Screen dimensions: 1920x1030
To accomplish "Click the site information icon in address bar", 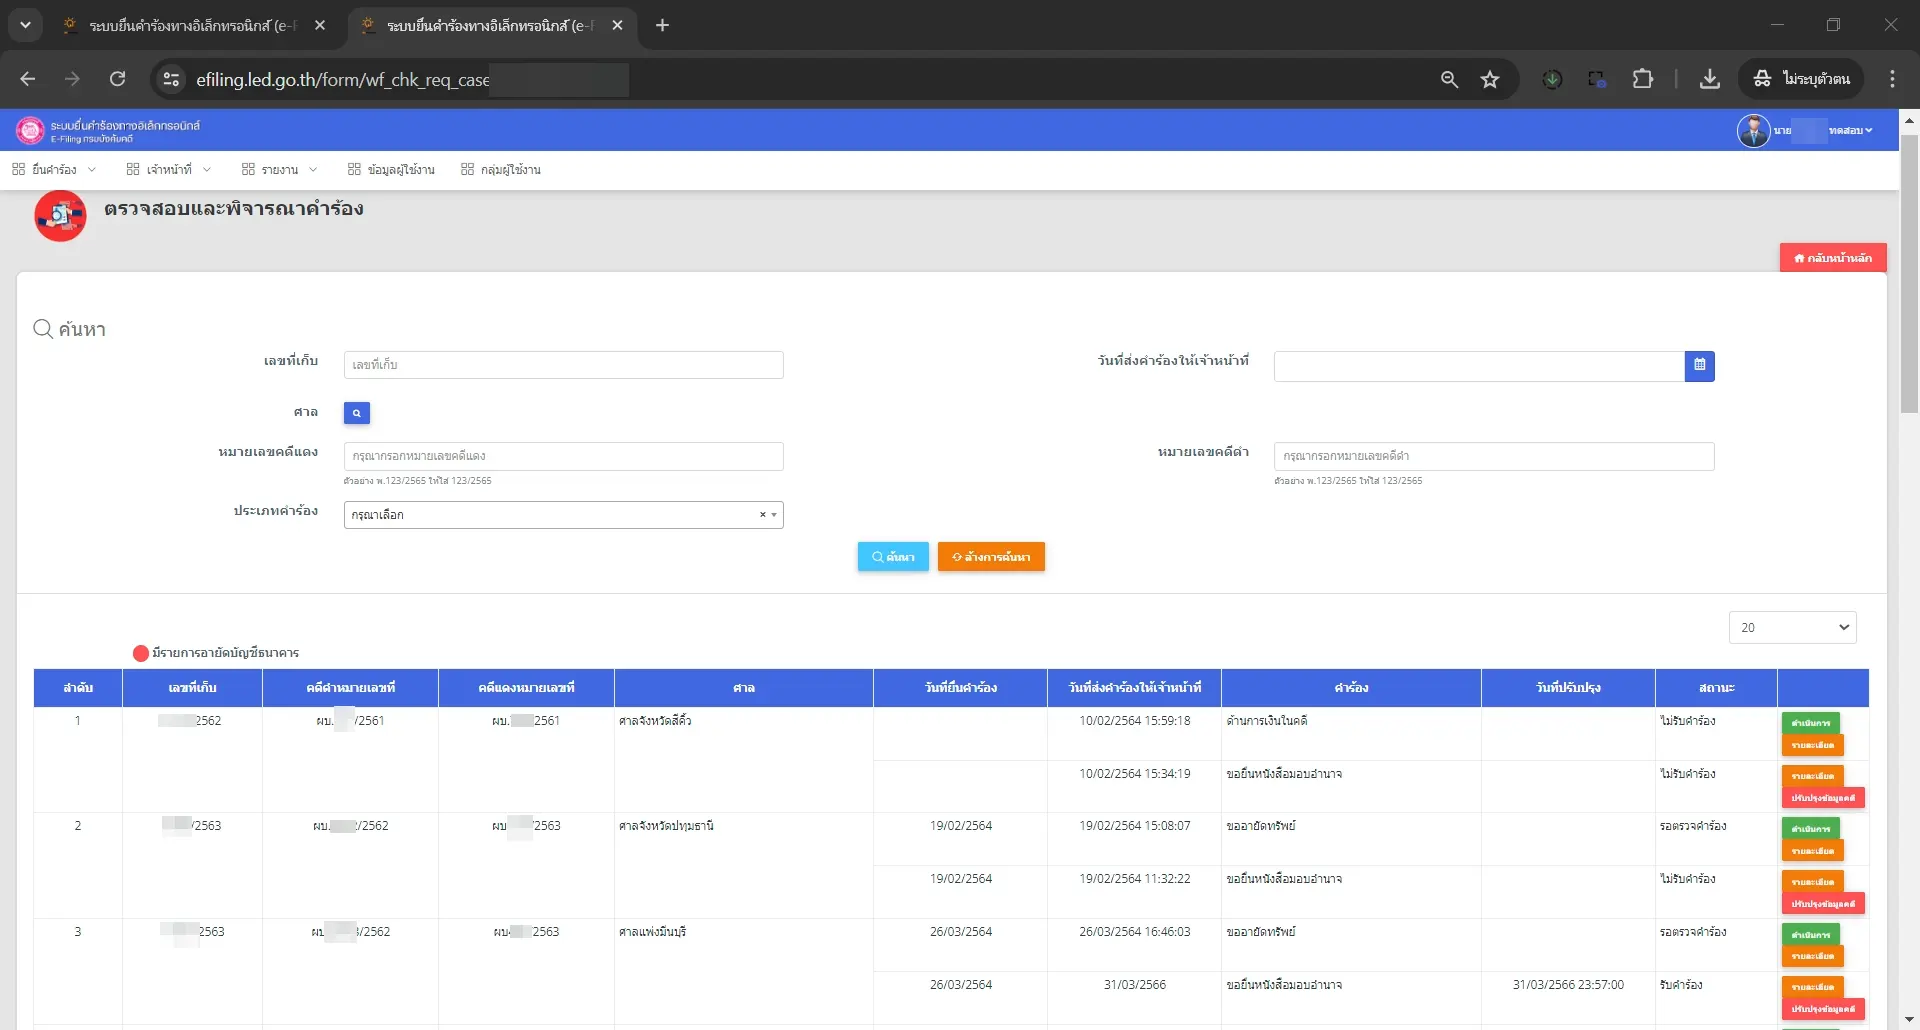I will [x=172, y=79].
